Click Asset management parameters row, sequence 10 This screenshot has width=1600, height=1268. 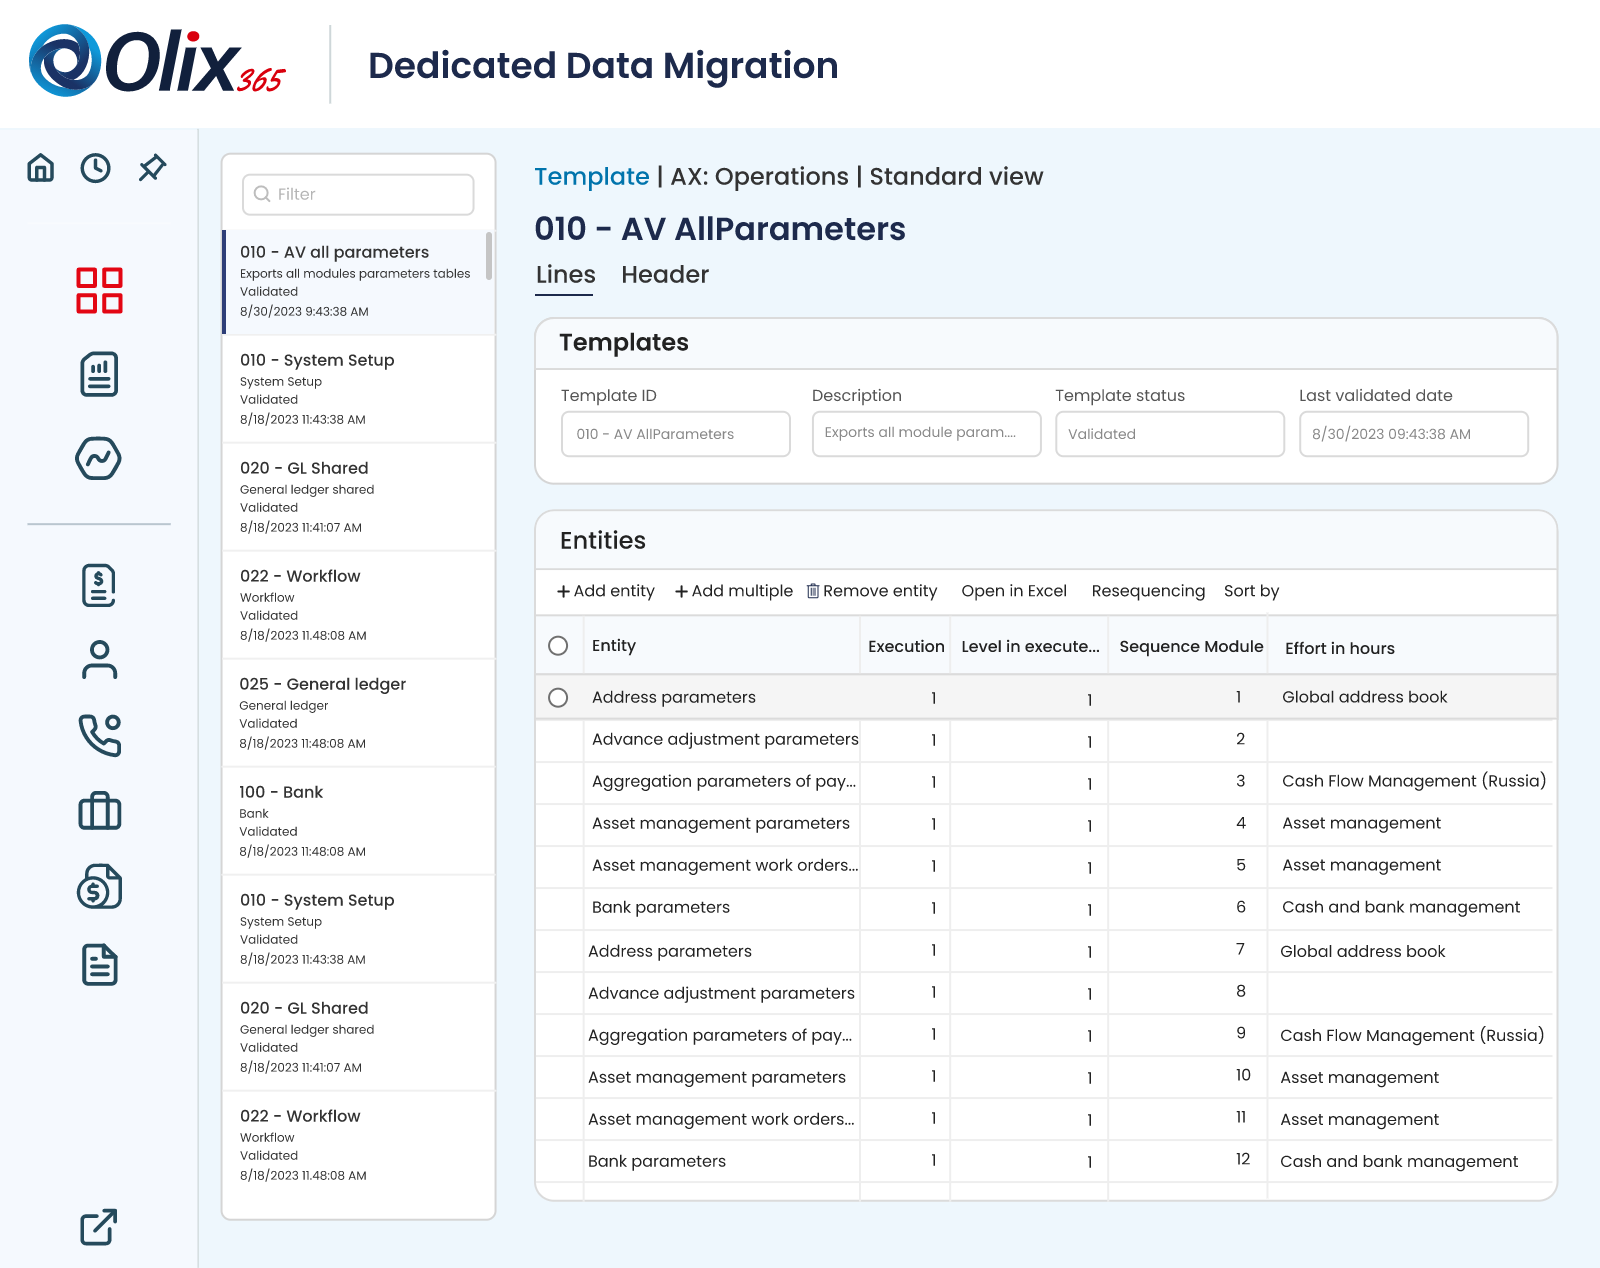point(1045,1077)
